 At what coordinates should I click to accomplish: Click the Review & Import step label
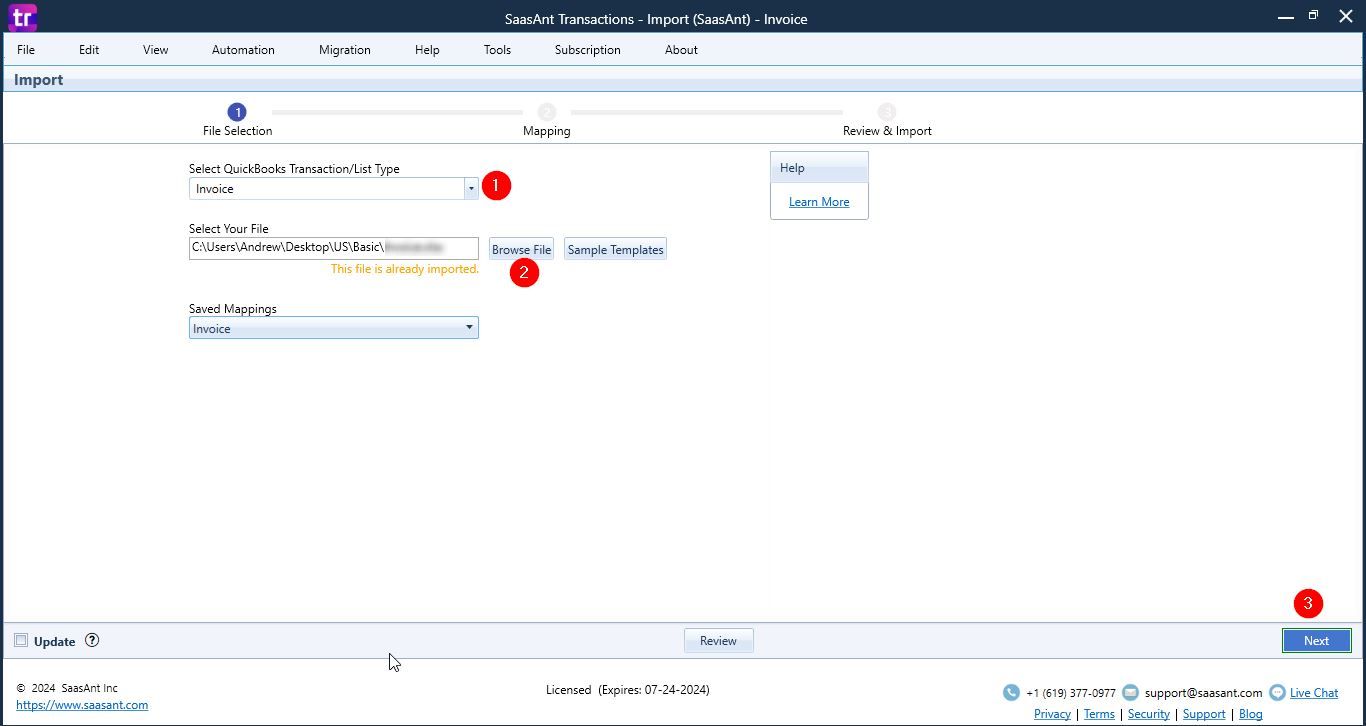click(887, 130)
